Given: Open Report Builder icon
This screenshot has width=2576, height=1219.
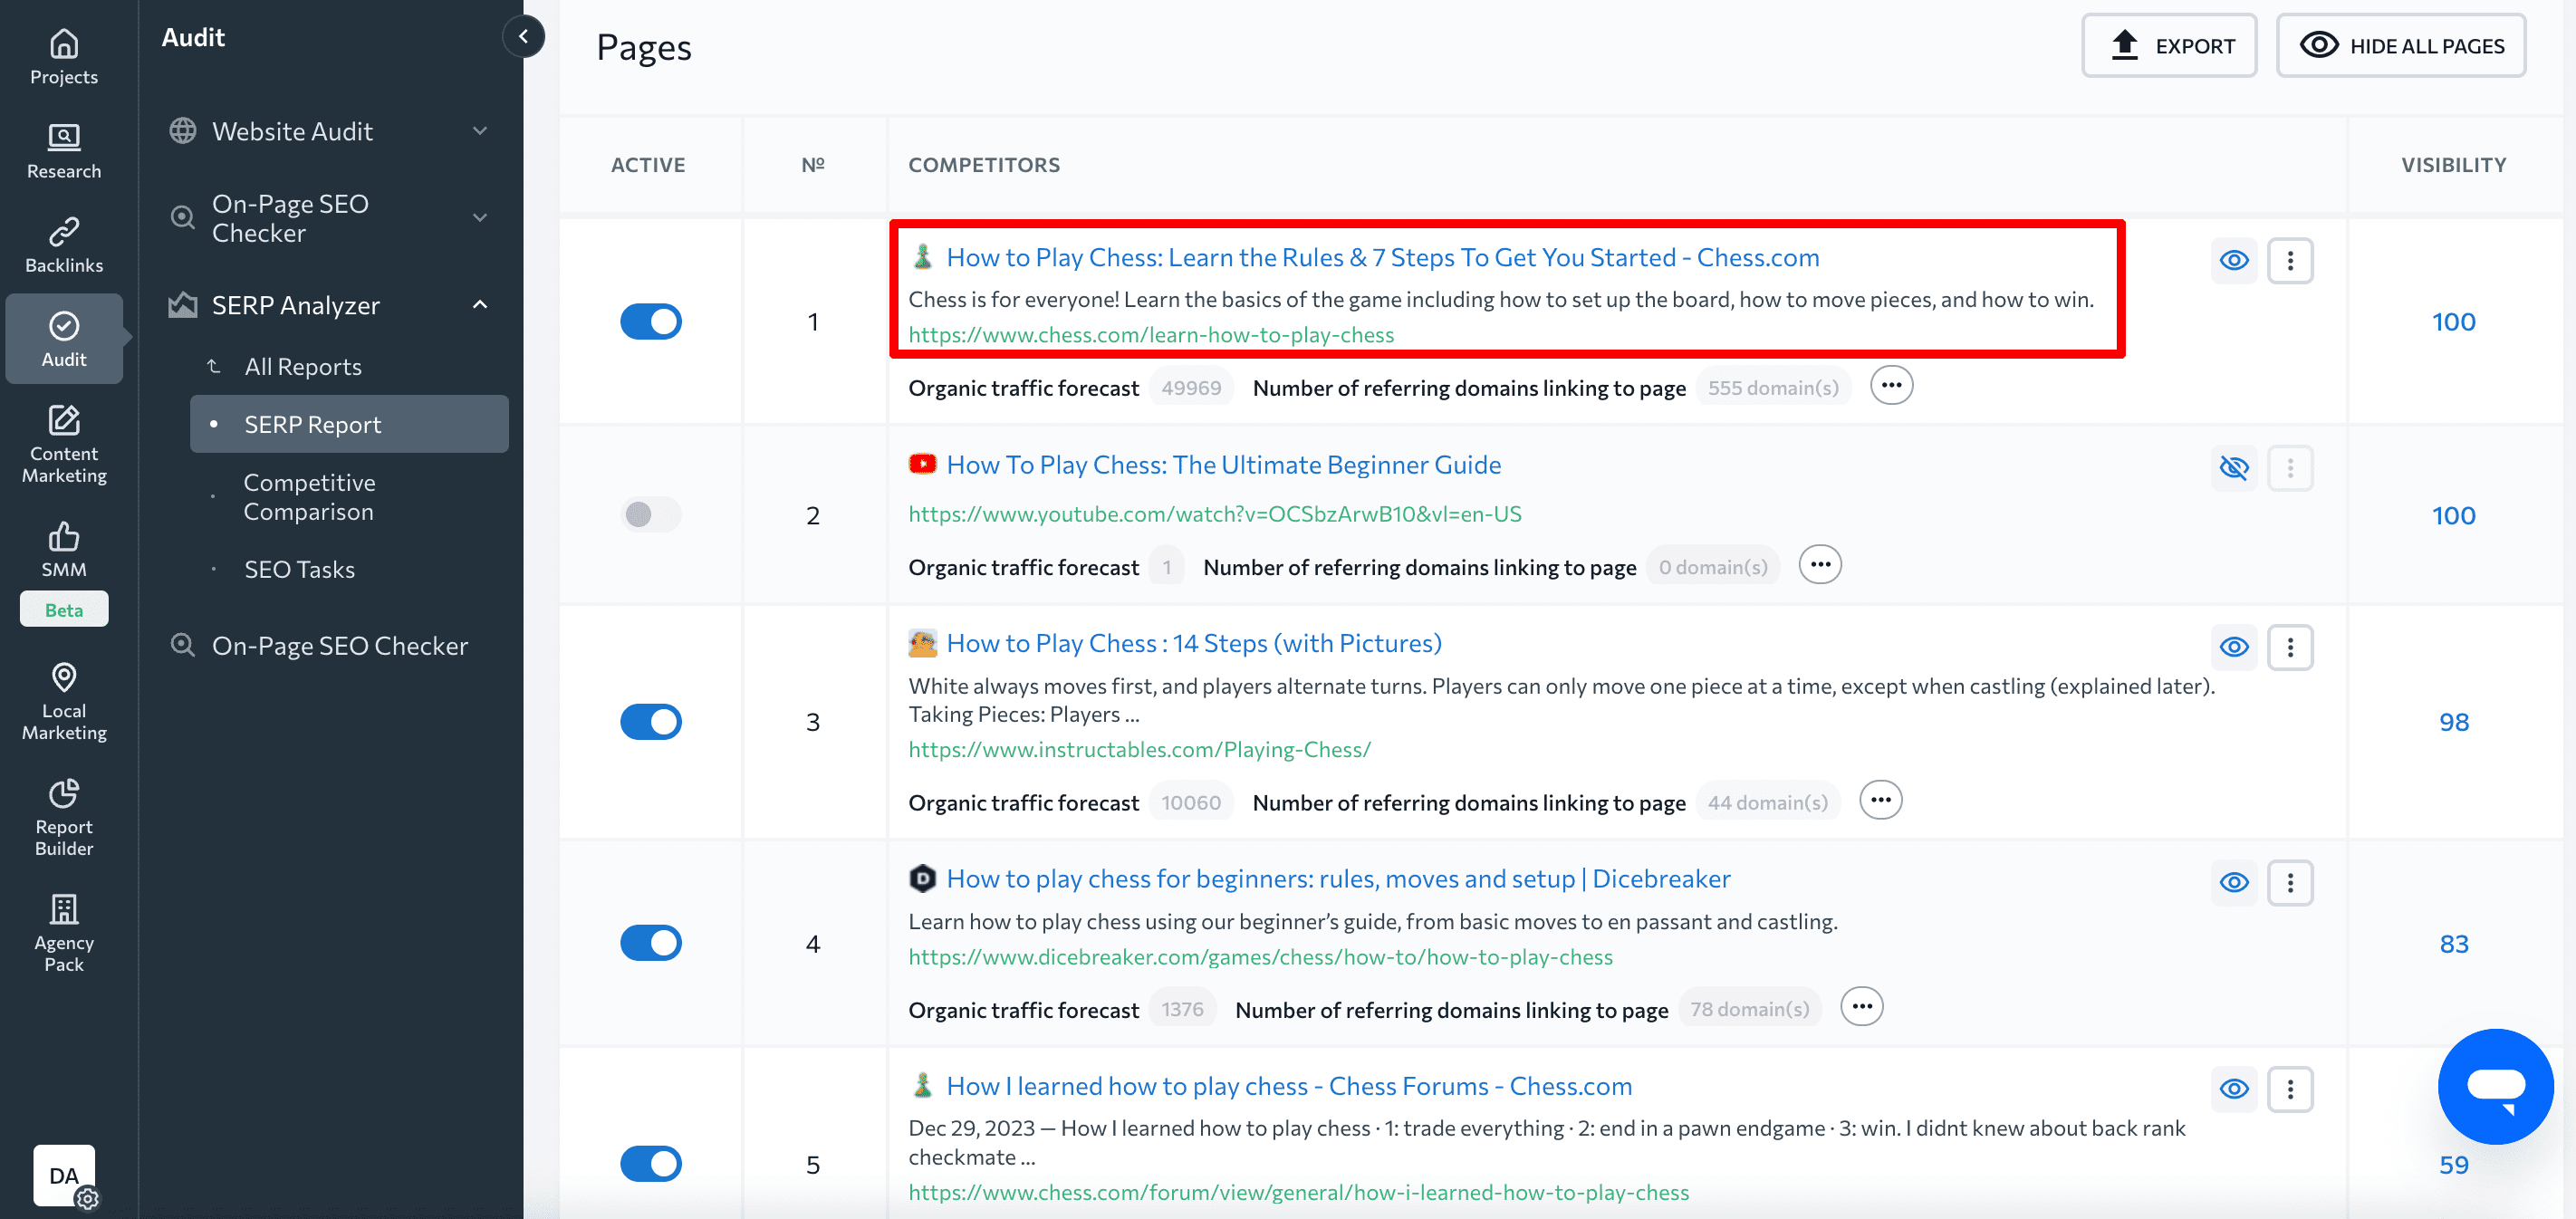Looking at the screenshot, I should click(x=64, y=793).
